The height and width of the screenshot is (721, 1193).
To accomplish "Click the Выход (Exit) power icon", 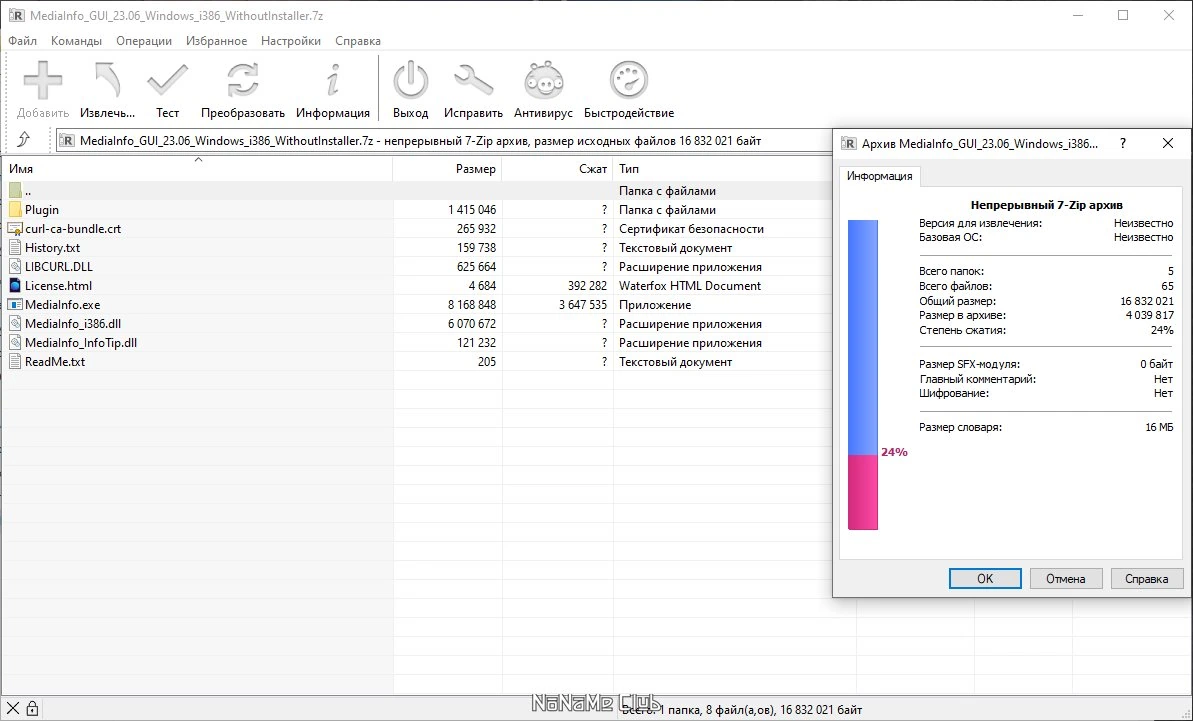I will pyautogui.click(x=411, y=81).
